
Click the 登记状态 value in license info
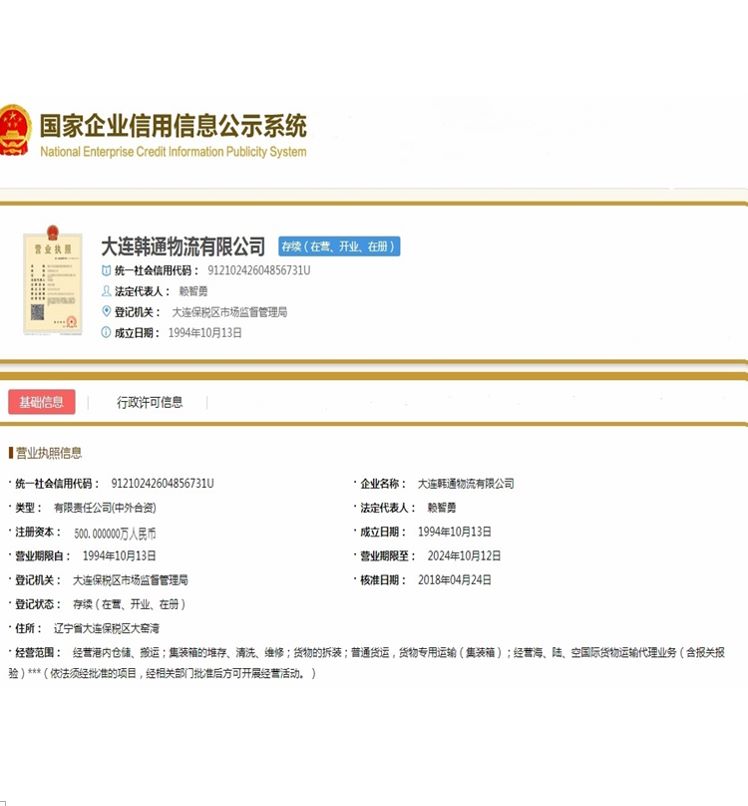[x=129, y=604]
